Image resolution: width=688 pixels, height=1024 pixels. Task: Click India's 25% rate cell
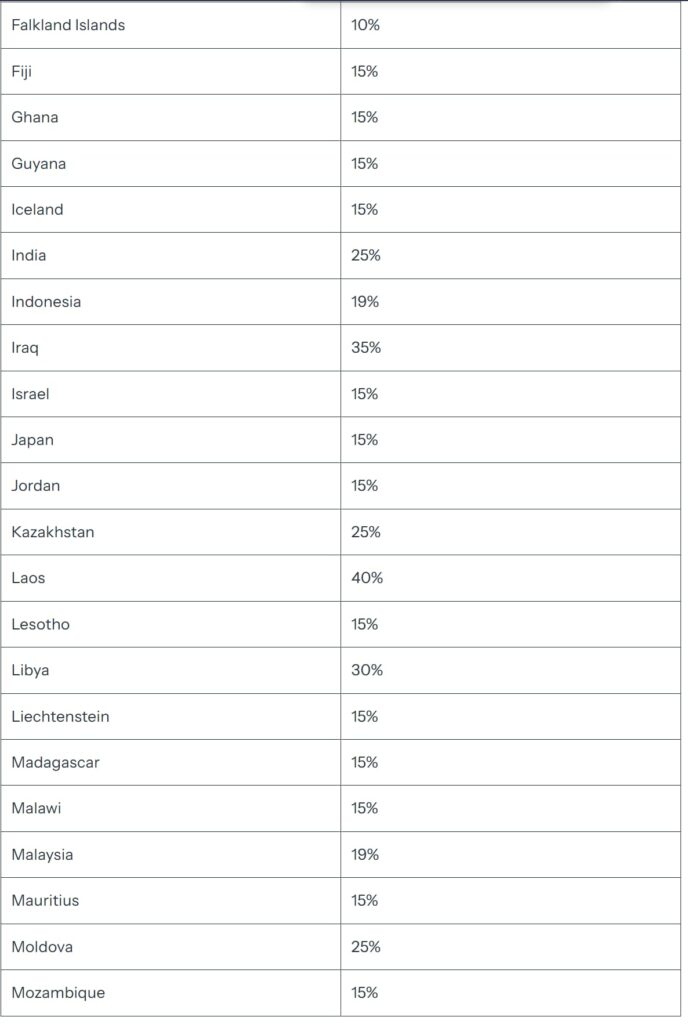point(366,255)
